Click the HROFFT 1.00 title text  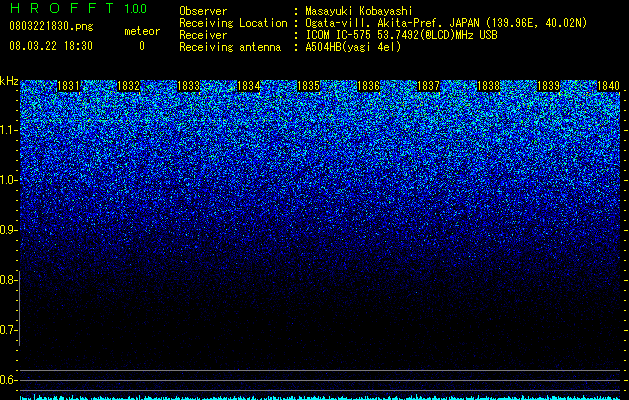78,8
